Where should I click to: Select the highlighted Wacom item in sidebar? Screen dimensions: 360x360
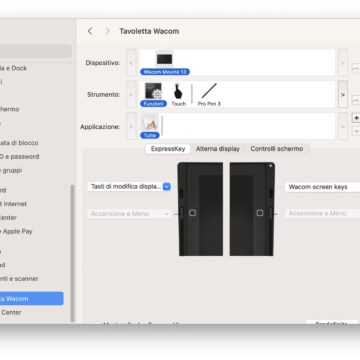pyautogui.click(x=32, y=299)
